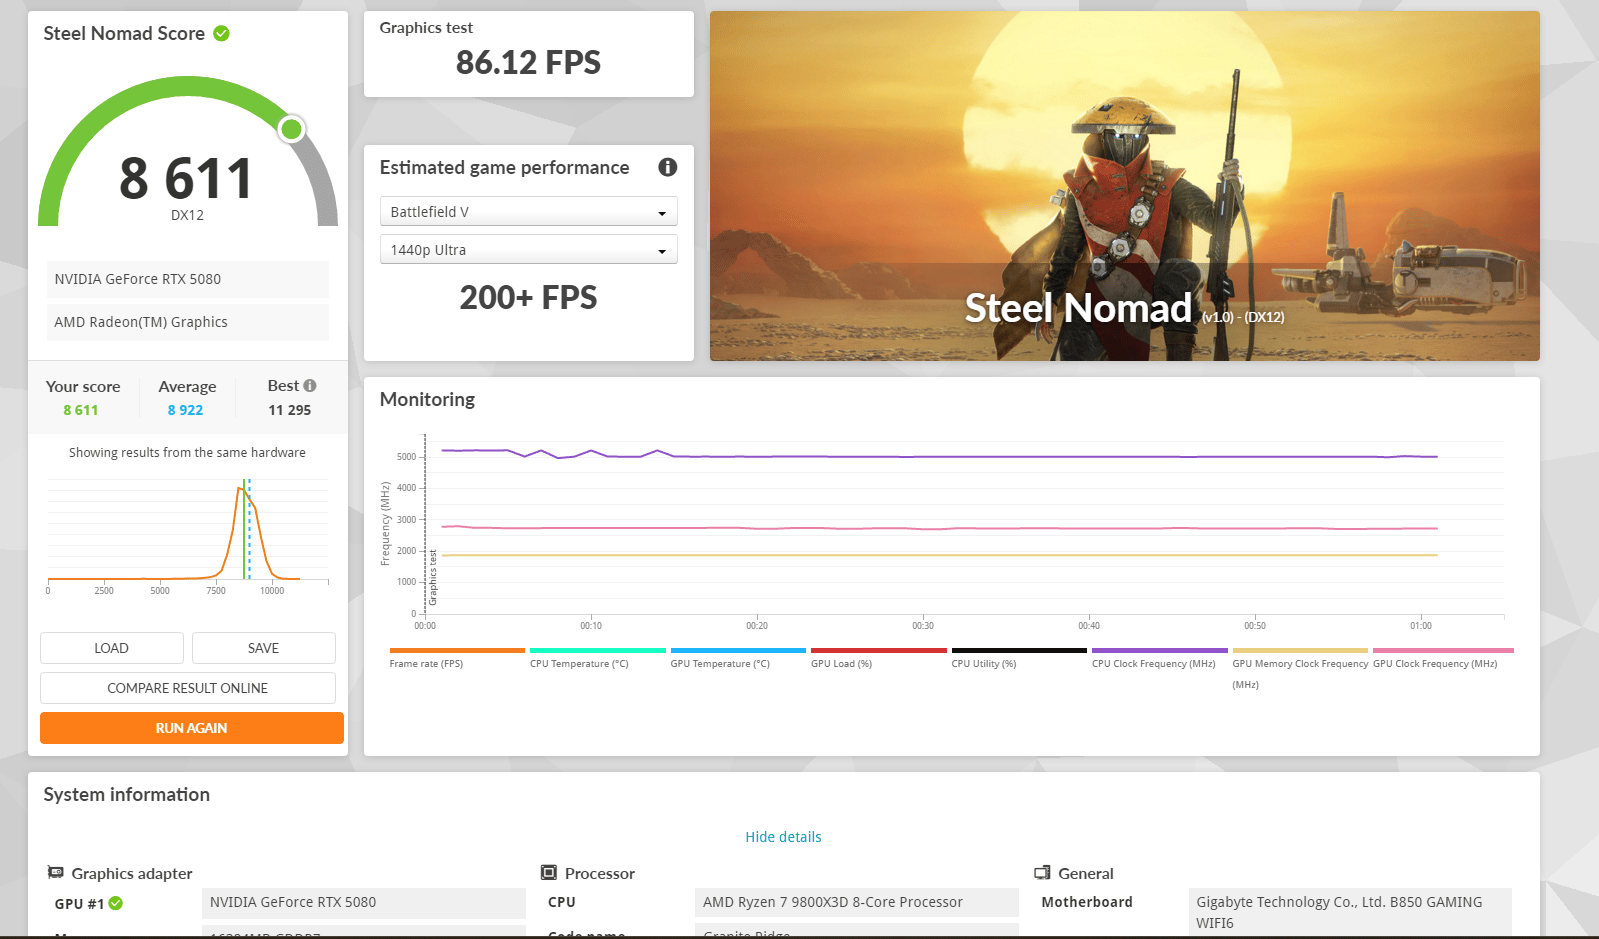Click the Hide details link

(783, 837)
